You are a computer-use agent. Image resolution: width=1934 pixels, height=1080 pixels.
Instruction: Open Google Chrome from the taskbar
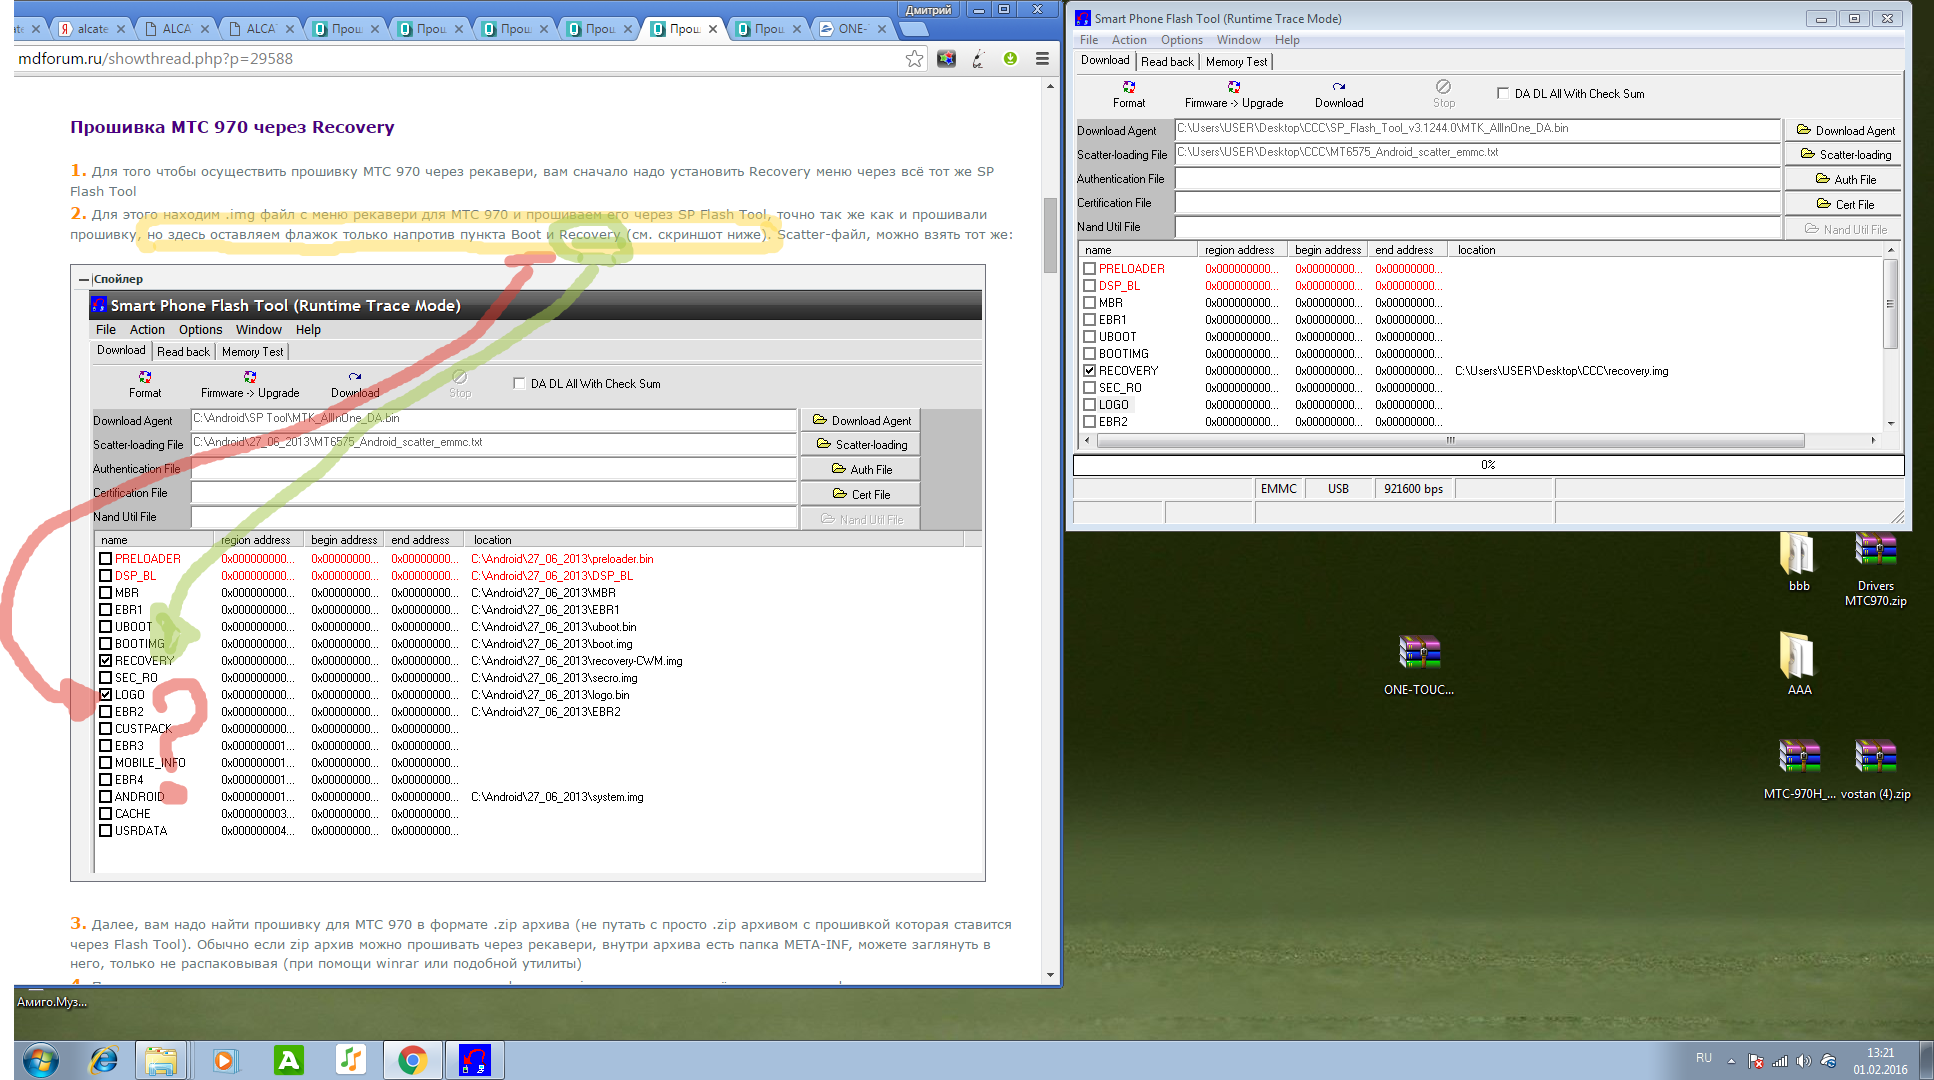click(412, 1059)
